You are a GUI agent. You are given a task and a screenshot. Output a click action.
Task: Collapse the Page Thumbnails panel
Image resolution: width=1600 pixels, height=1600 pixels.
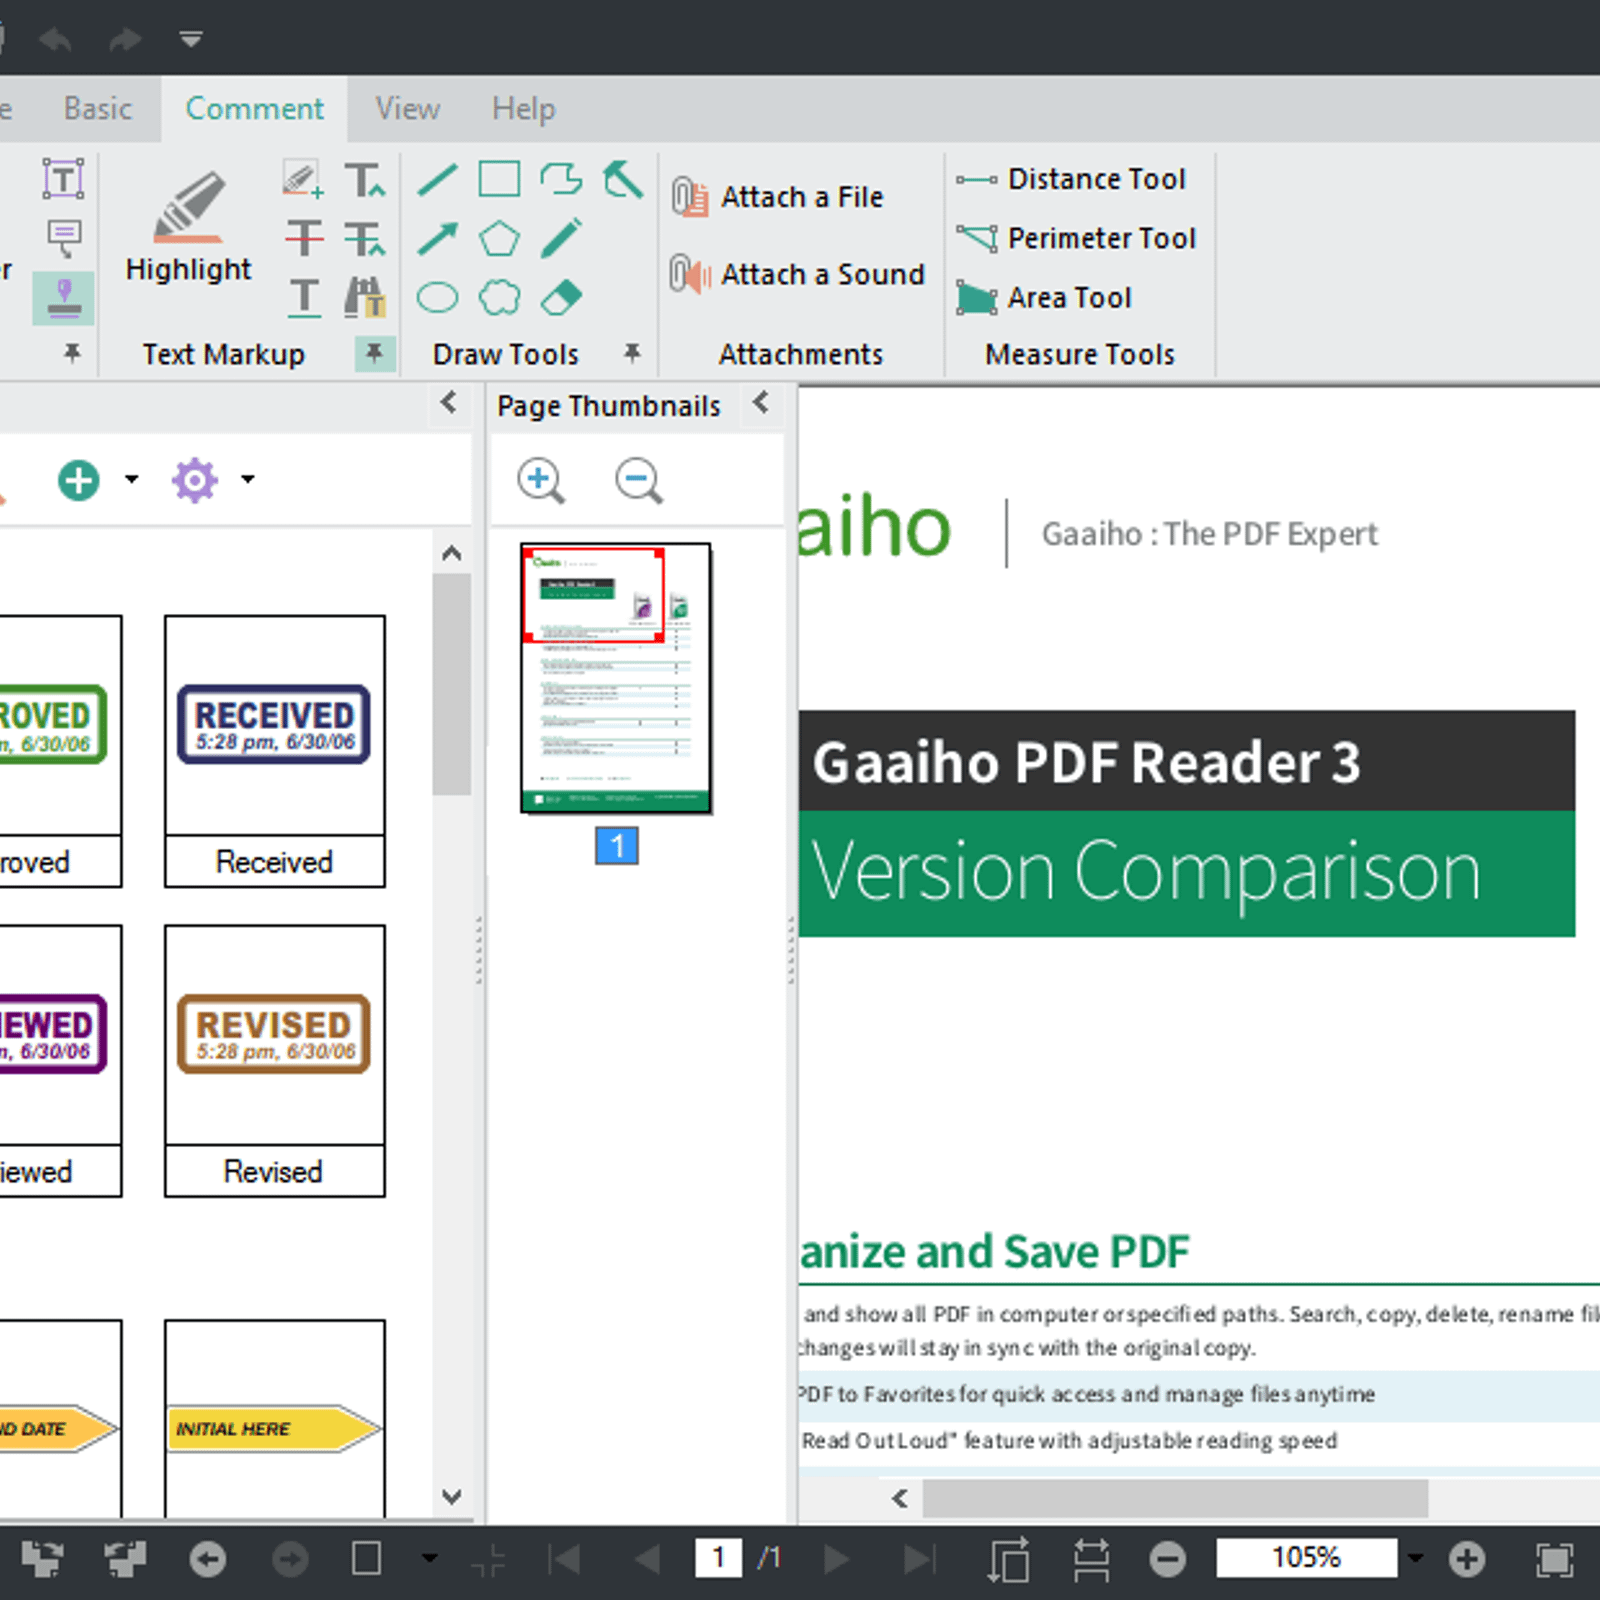click(x=762, y=403)
